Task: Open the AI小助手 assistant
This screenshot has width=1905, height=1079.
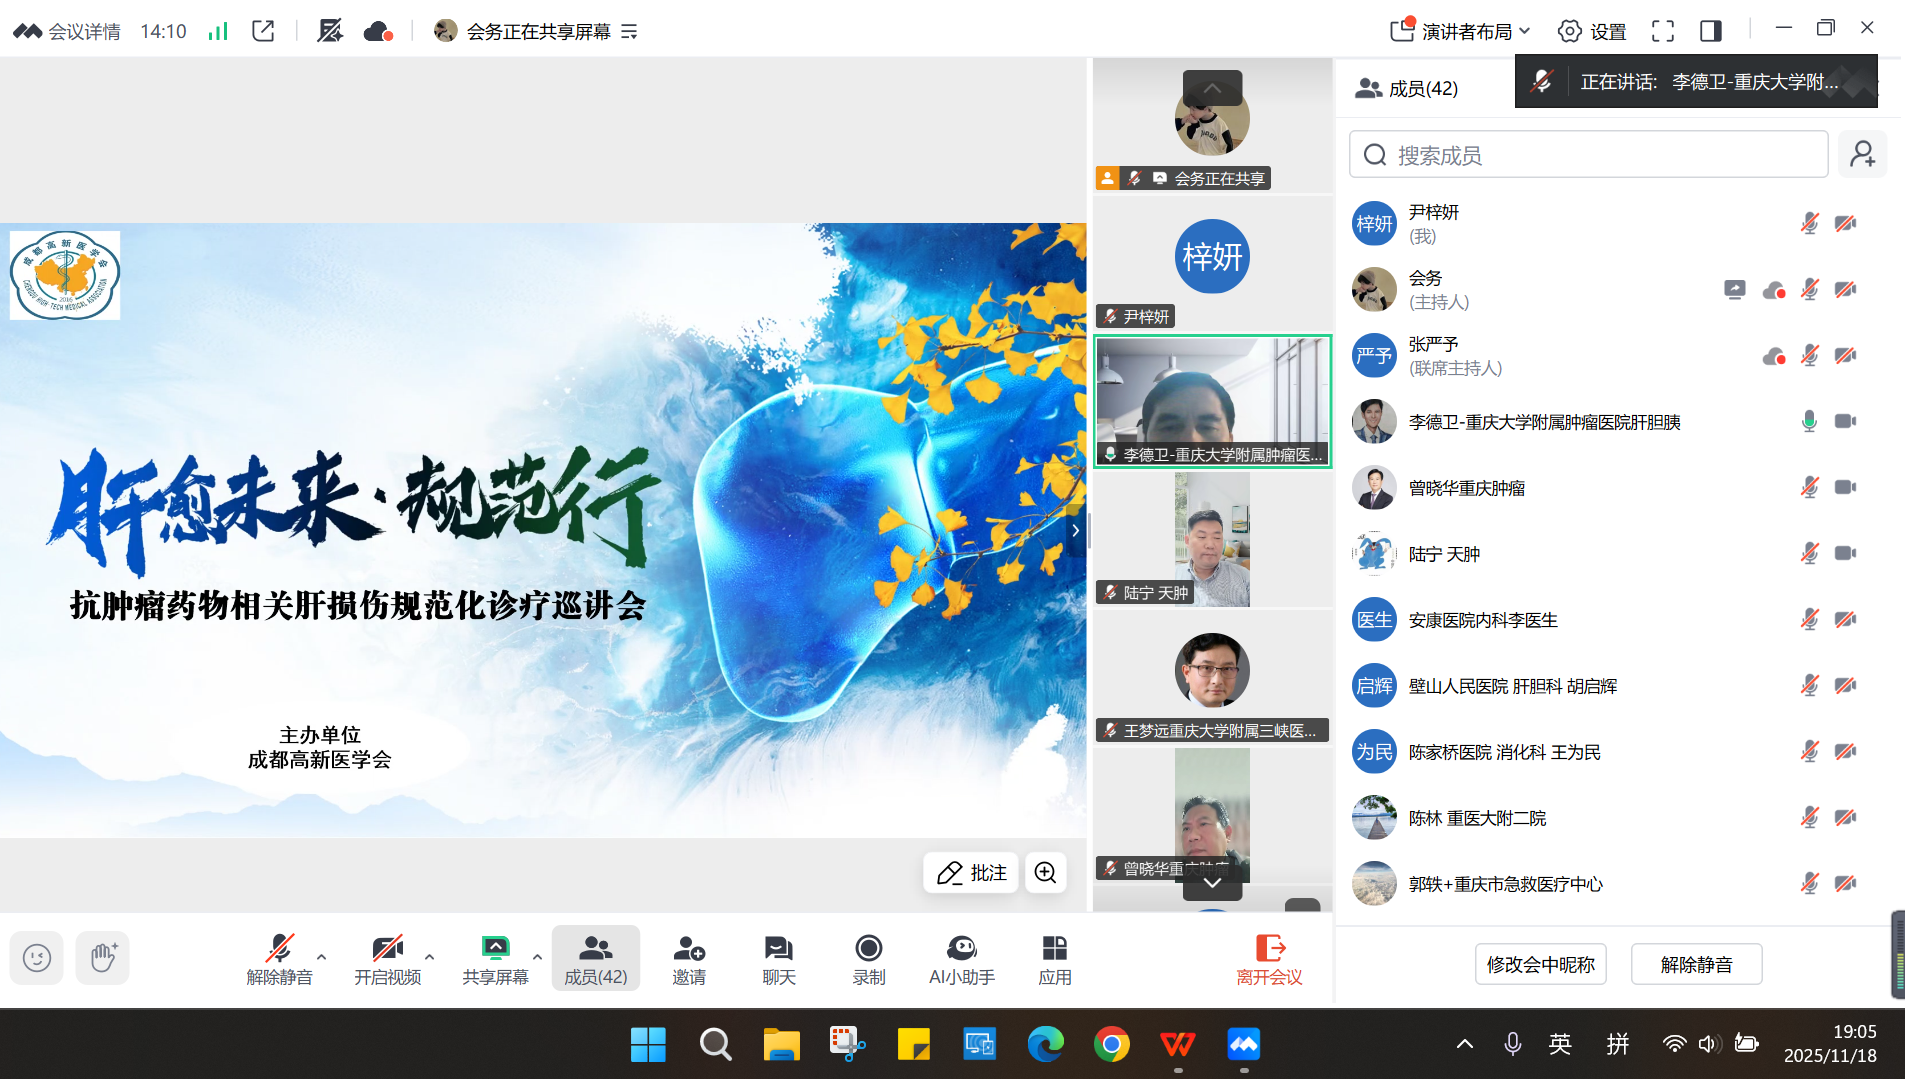Action: pos(961,959)
